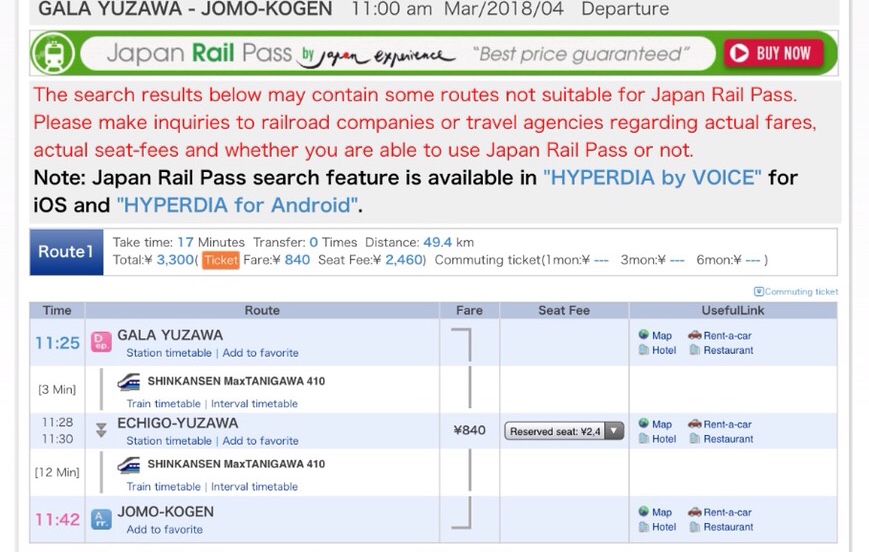The height and width of the screenshot is (552, 869).
Task: Open Rent-a-car link for GALA YUZAWA
Action: click(x=728, y=336)
